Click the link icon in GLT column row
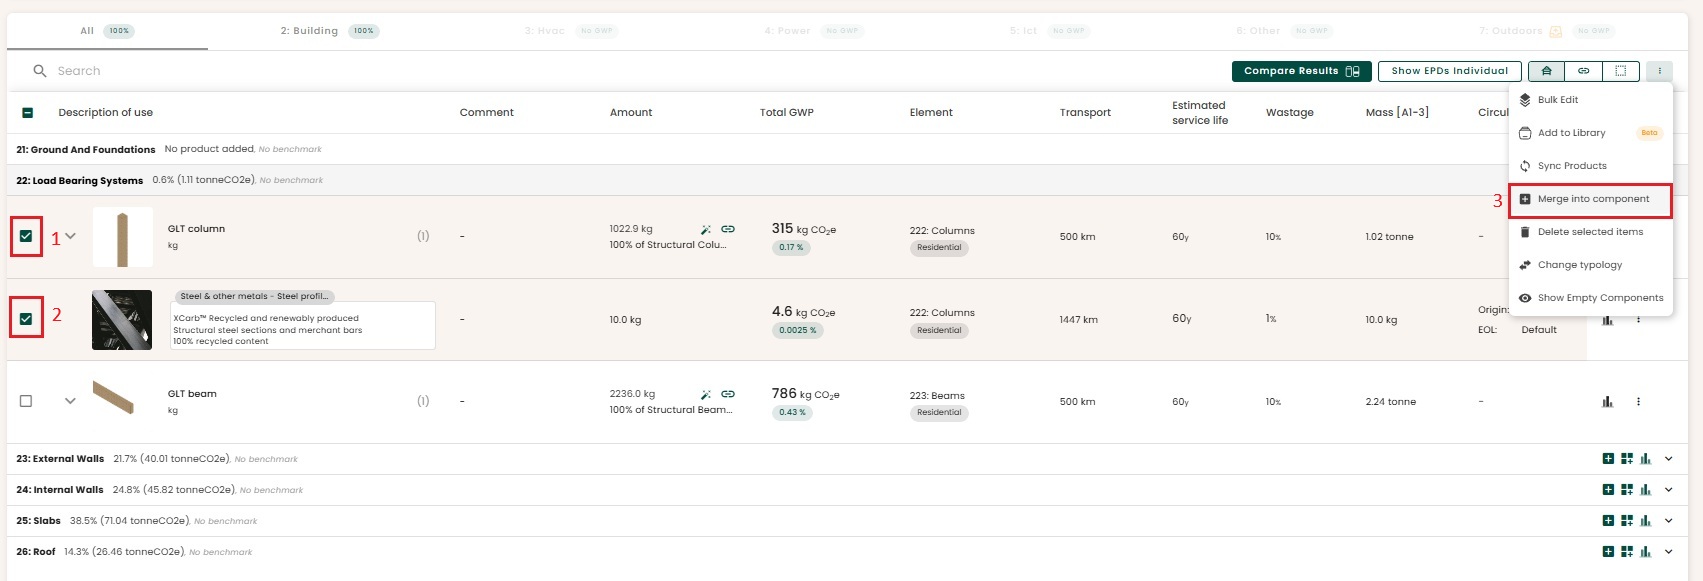This screenshot has width=1703, height=581. [728, 229]
